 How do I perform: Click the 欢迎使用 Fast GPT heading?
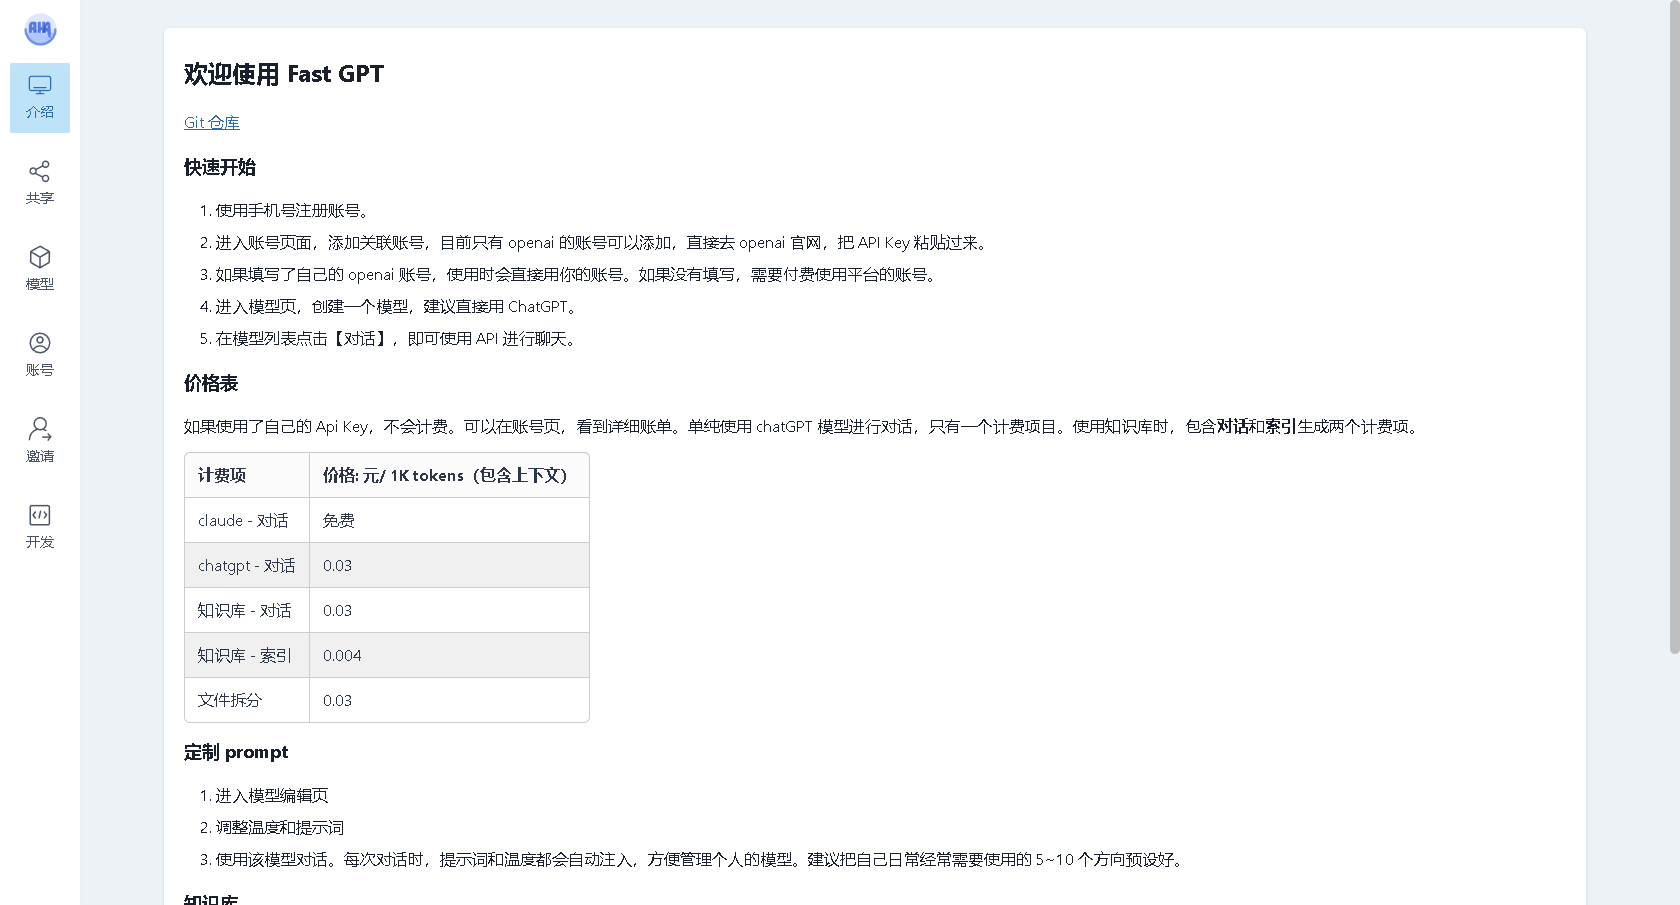(x=283, y=74)
